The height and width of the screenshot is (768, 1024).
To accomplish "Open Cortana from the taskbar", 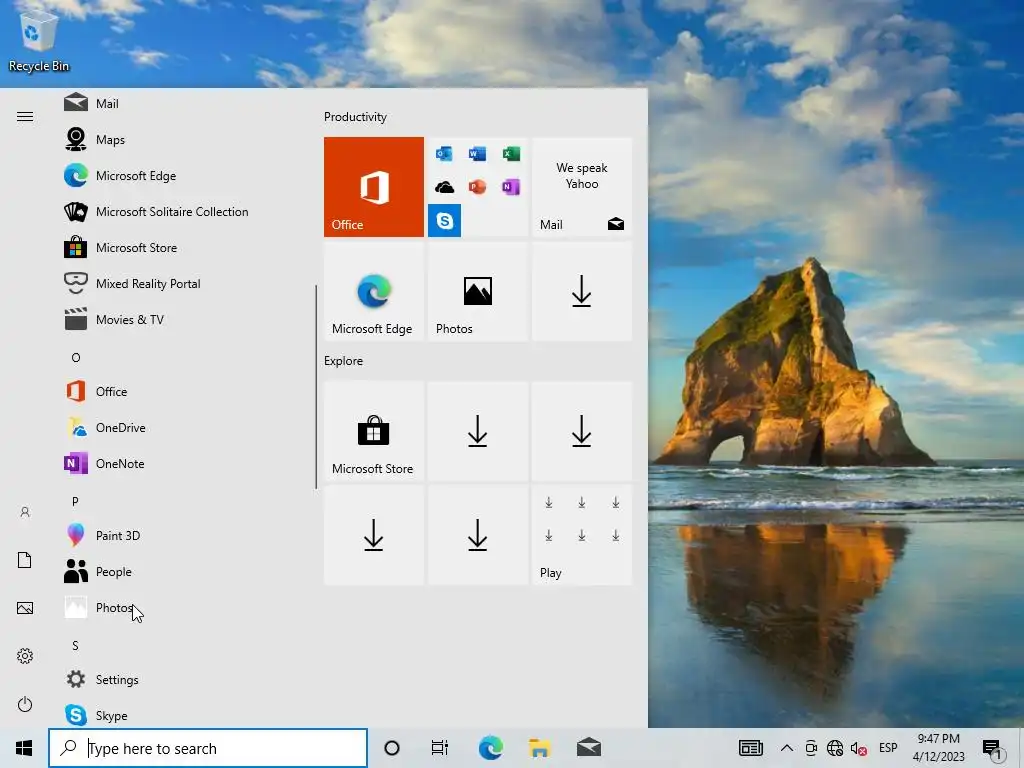I will coord(392,748).
